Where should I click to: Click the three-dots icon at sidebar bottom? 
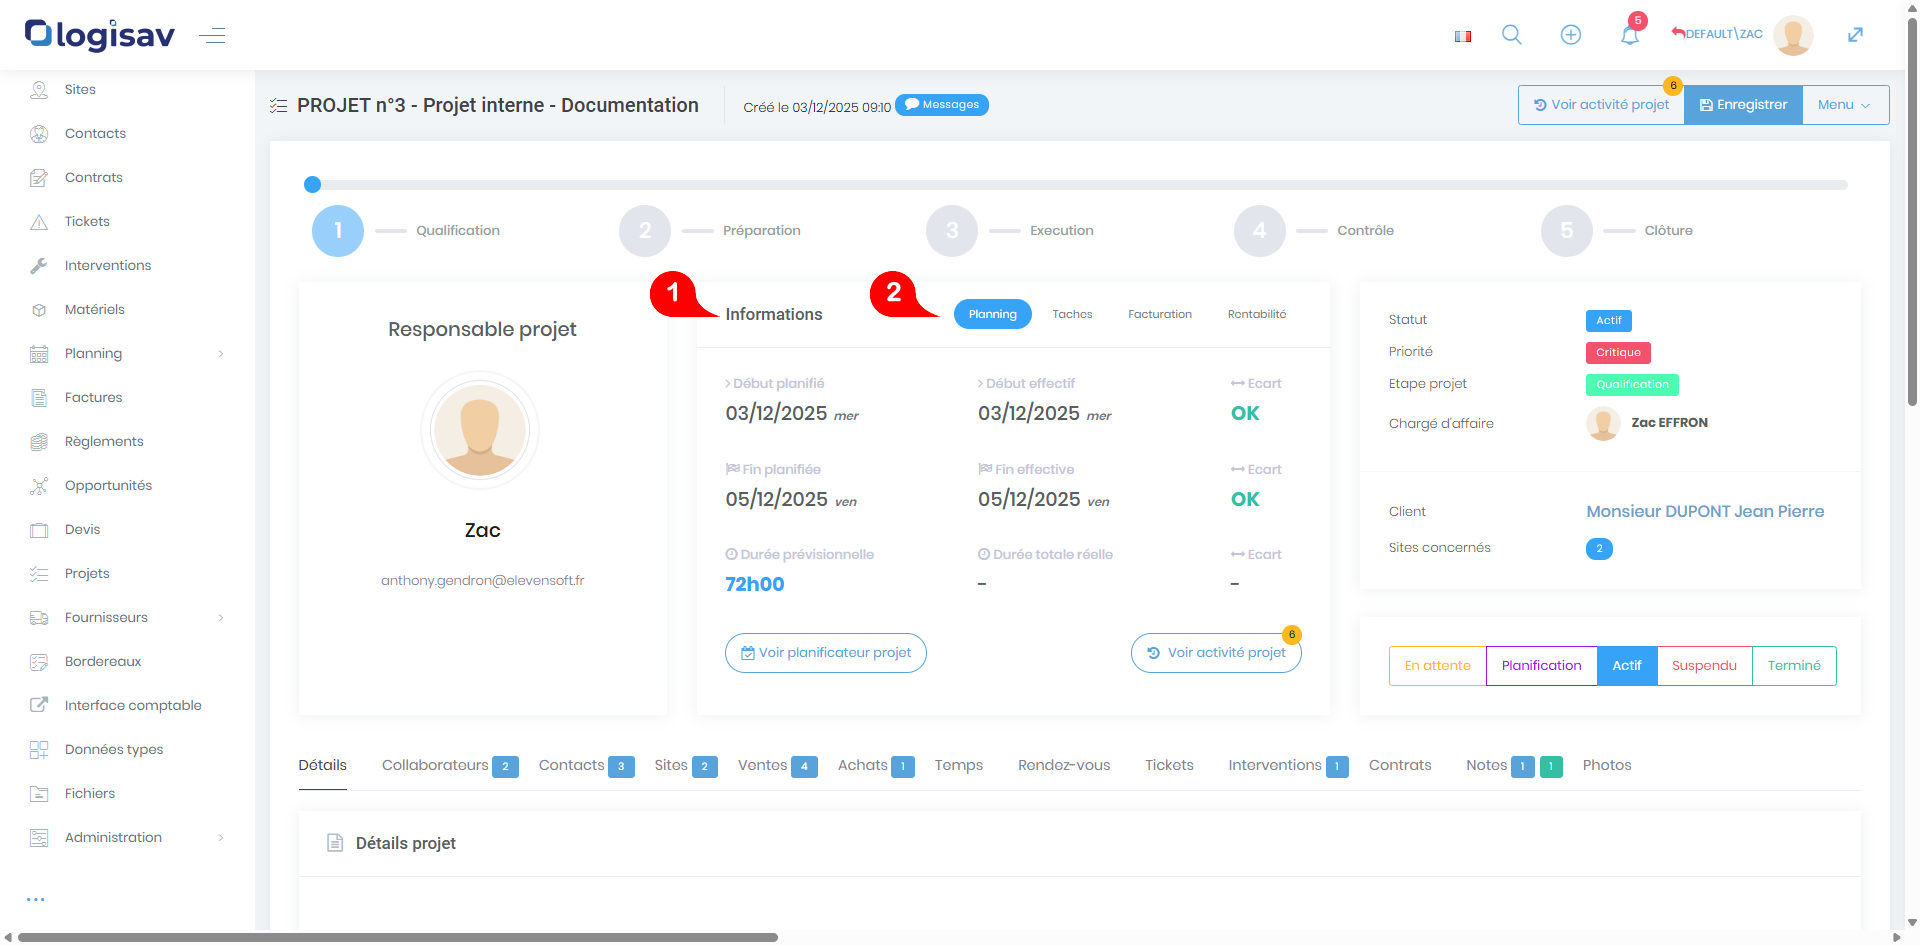pyautogui.click(x=36, y=899)
